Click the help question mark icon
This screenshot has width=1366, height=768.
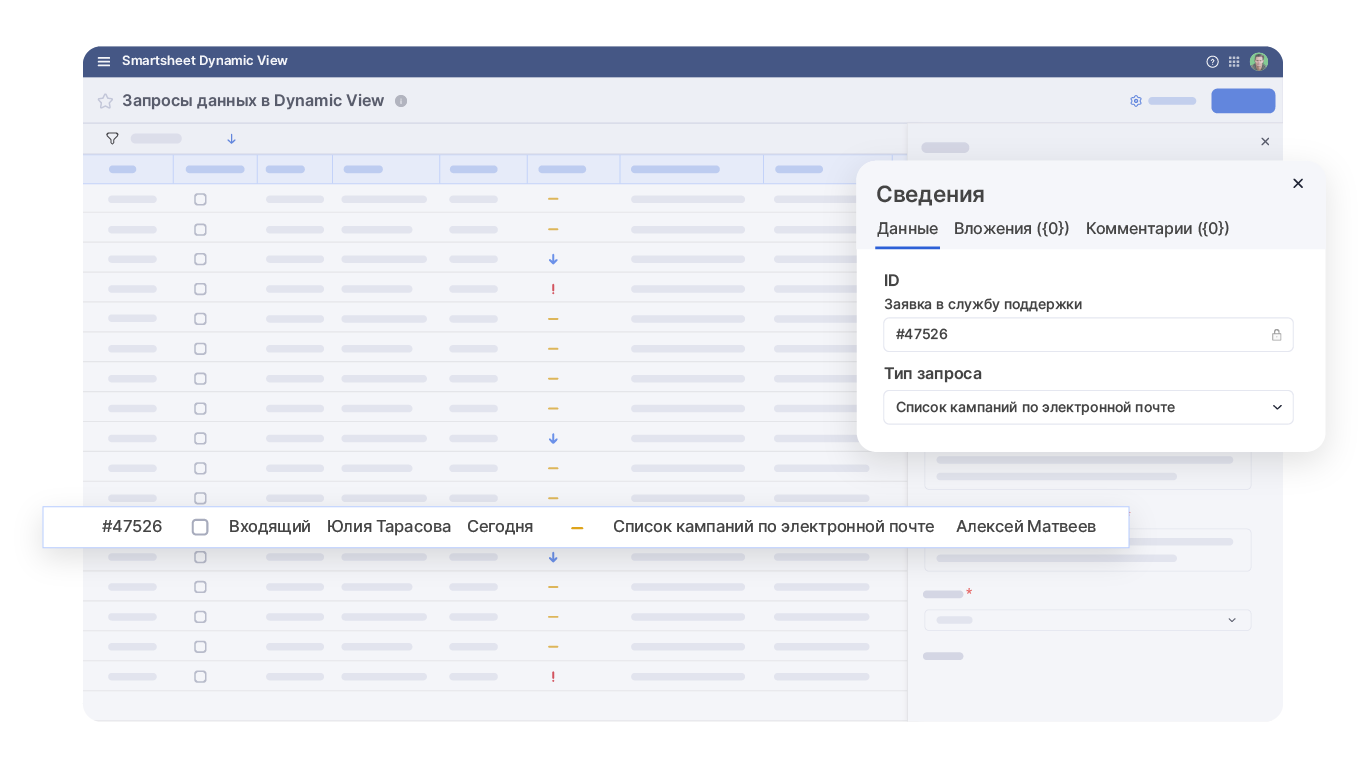(1212, 62)
